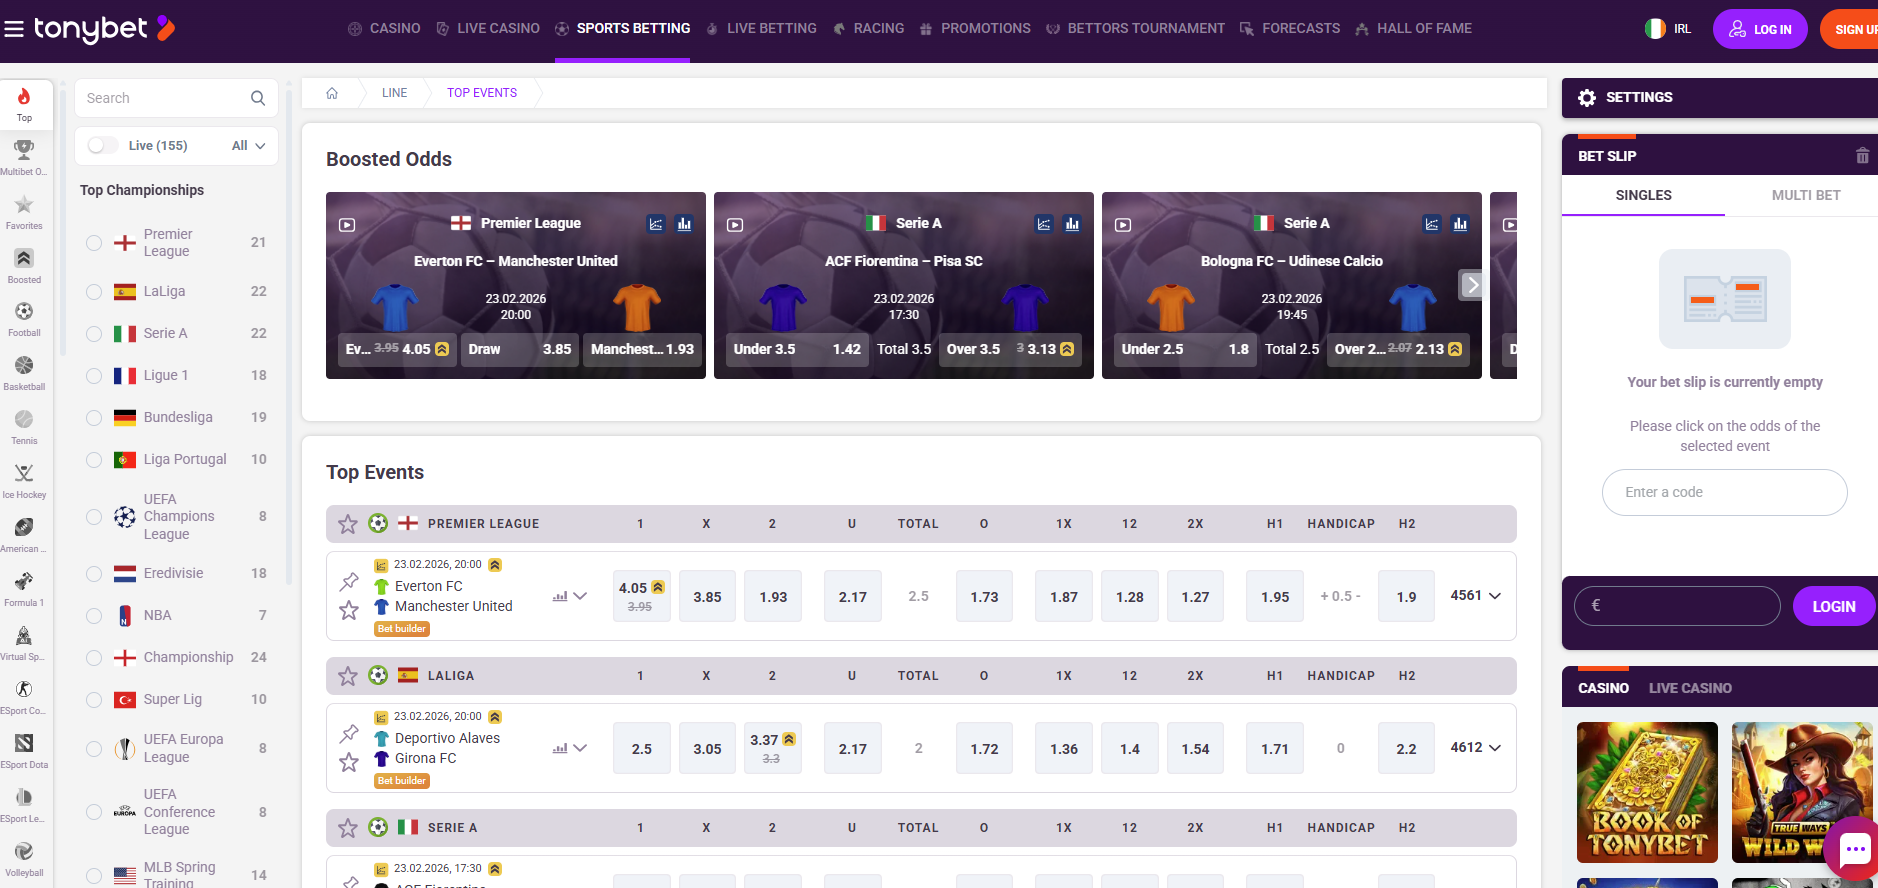Open the Promotions menu
Screen dimensions: 1878x888
(975, 29)
